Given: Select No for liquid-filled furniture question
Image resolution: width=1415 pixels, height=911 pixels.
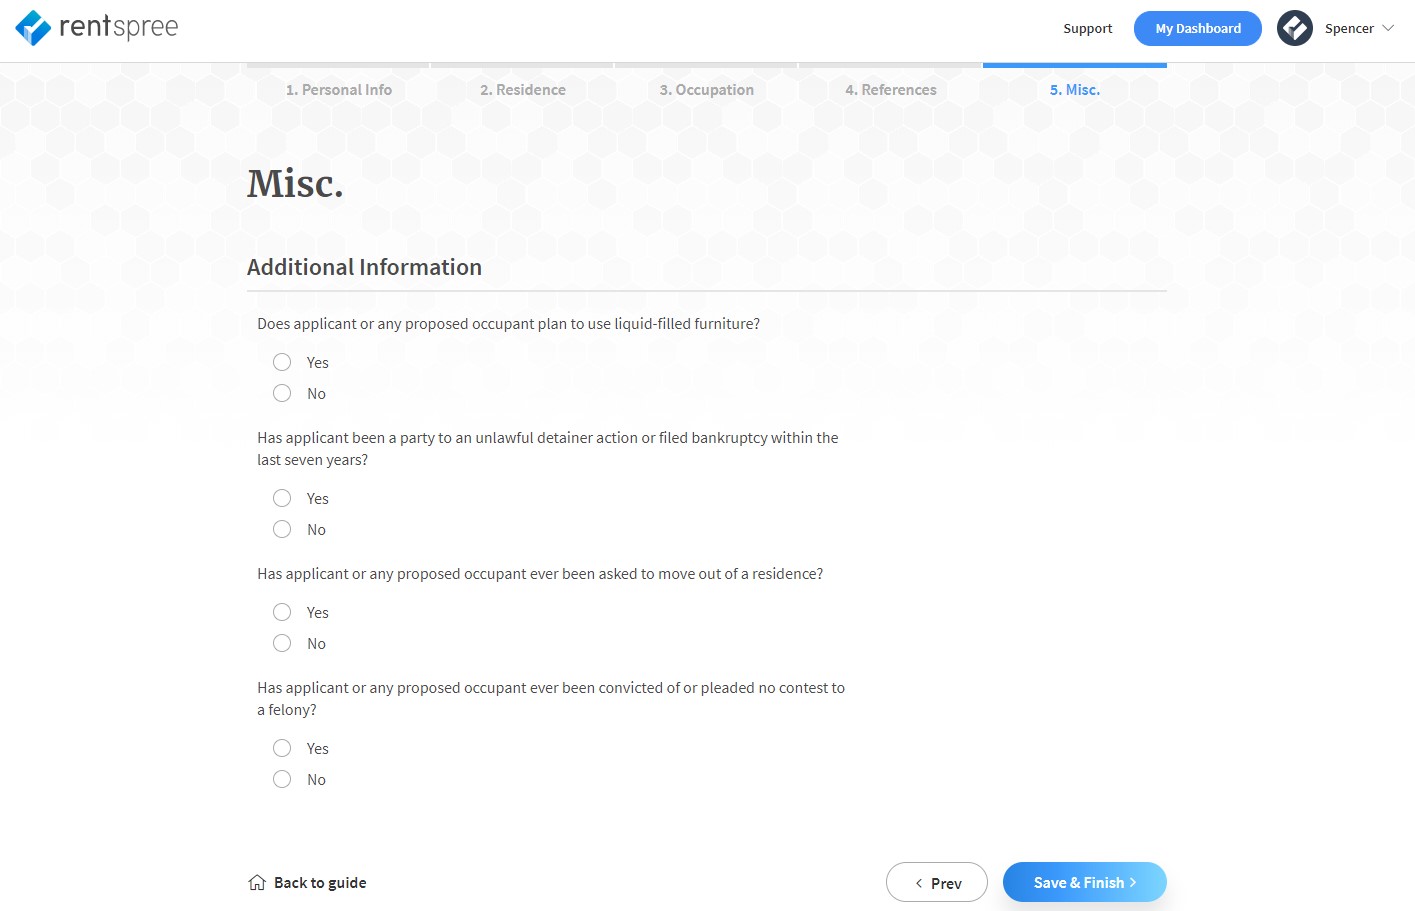Looking at the screenshot, I should (282, 393).
